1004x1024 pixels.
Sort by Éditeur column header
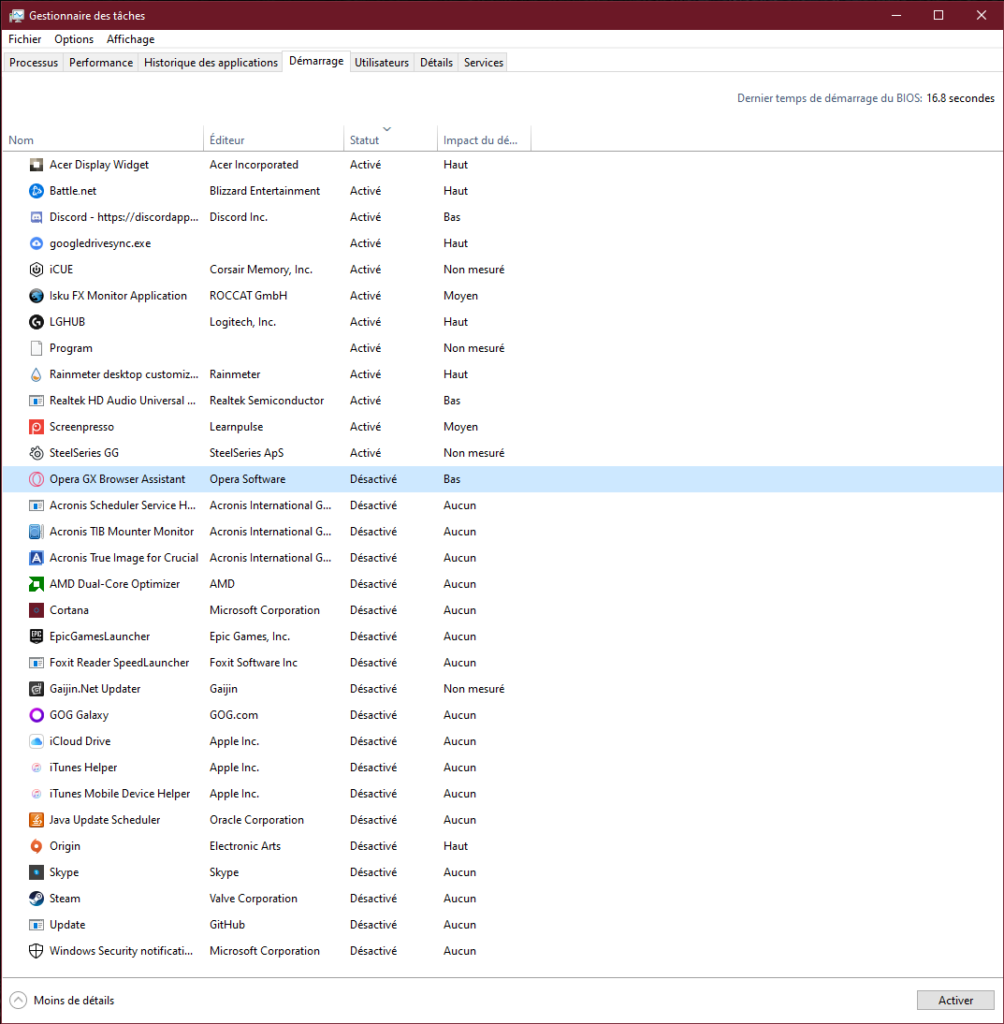point(274,140)
